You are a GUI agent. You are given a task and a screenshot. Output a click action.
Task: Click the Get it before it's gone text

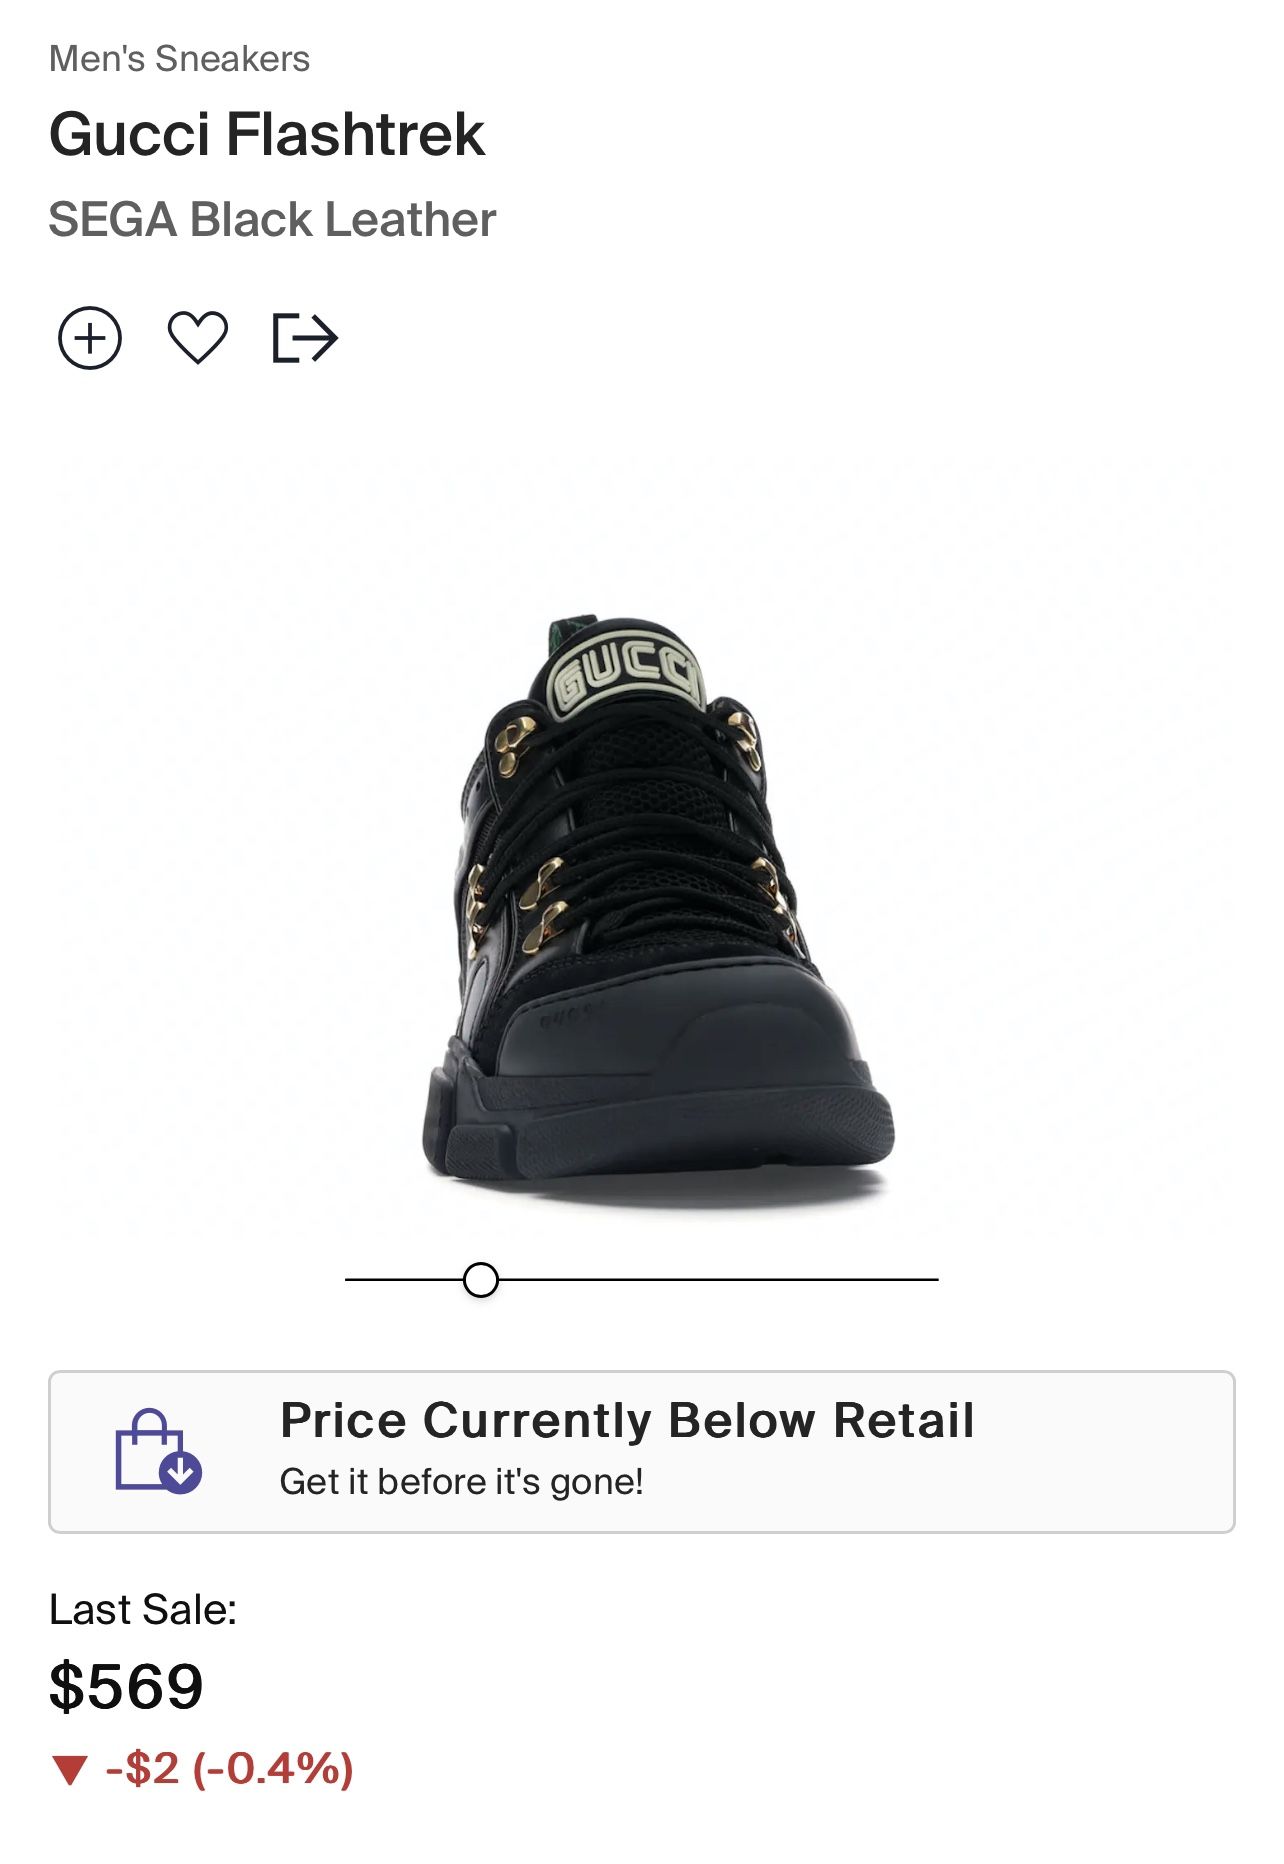[462, 1481]
